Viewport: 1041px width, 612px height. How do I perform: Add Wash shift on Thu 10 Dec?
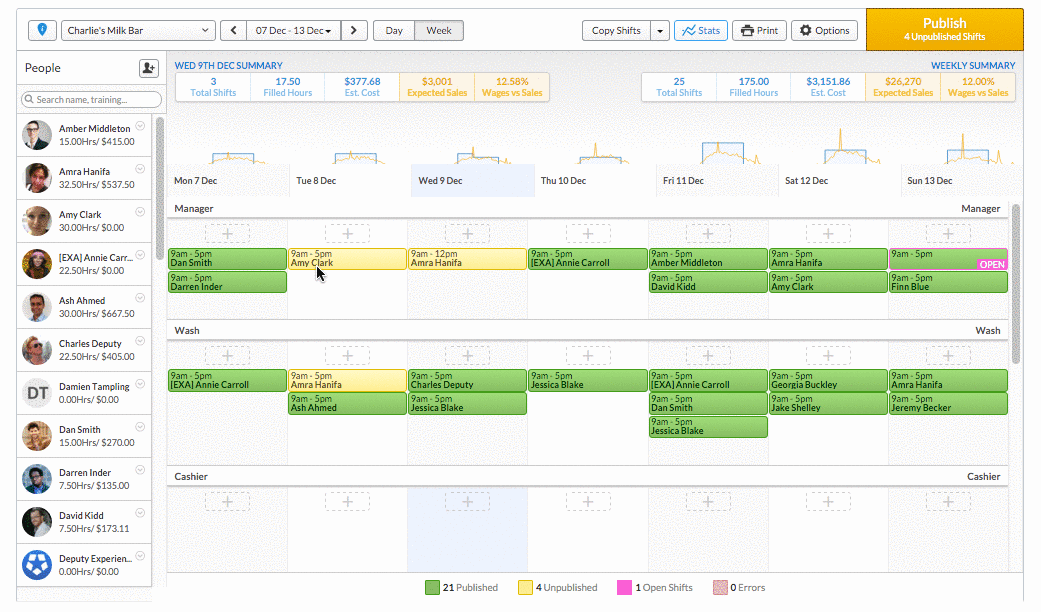coord(588,355)
